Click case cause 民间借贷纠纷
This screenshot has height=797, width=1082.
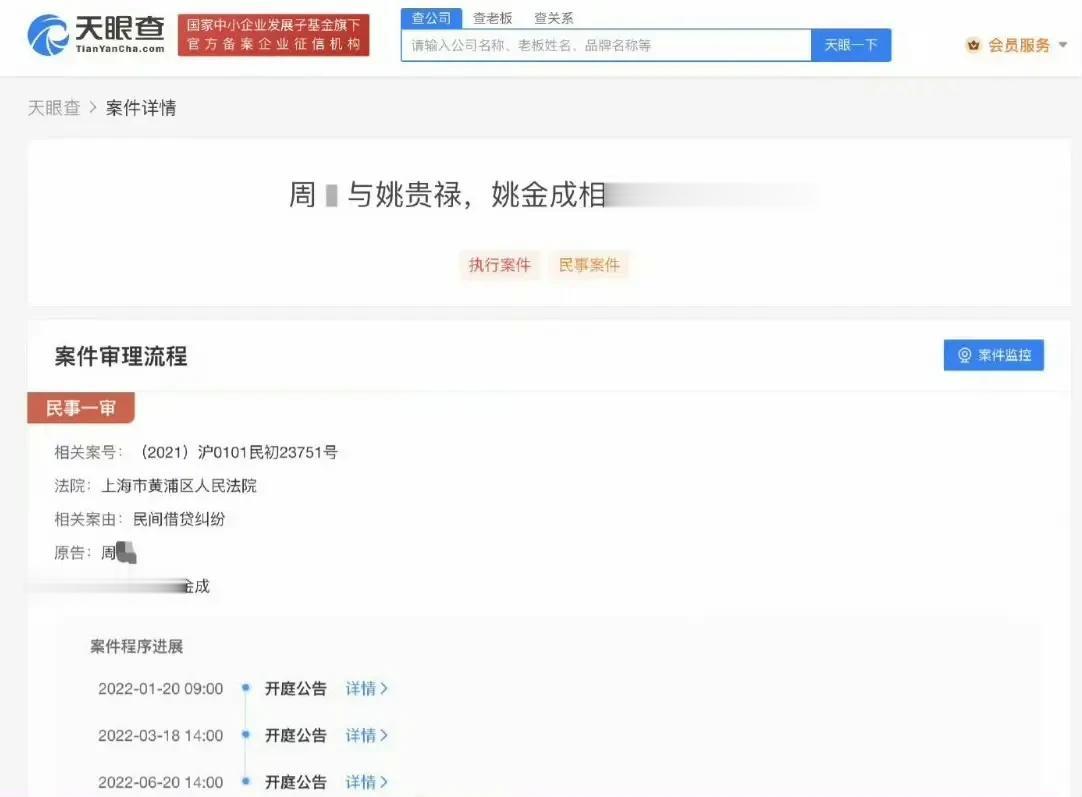tap(179, 519)
